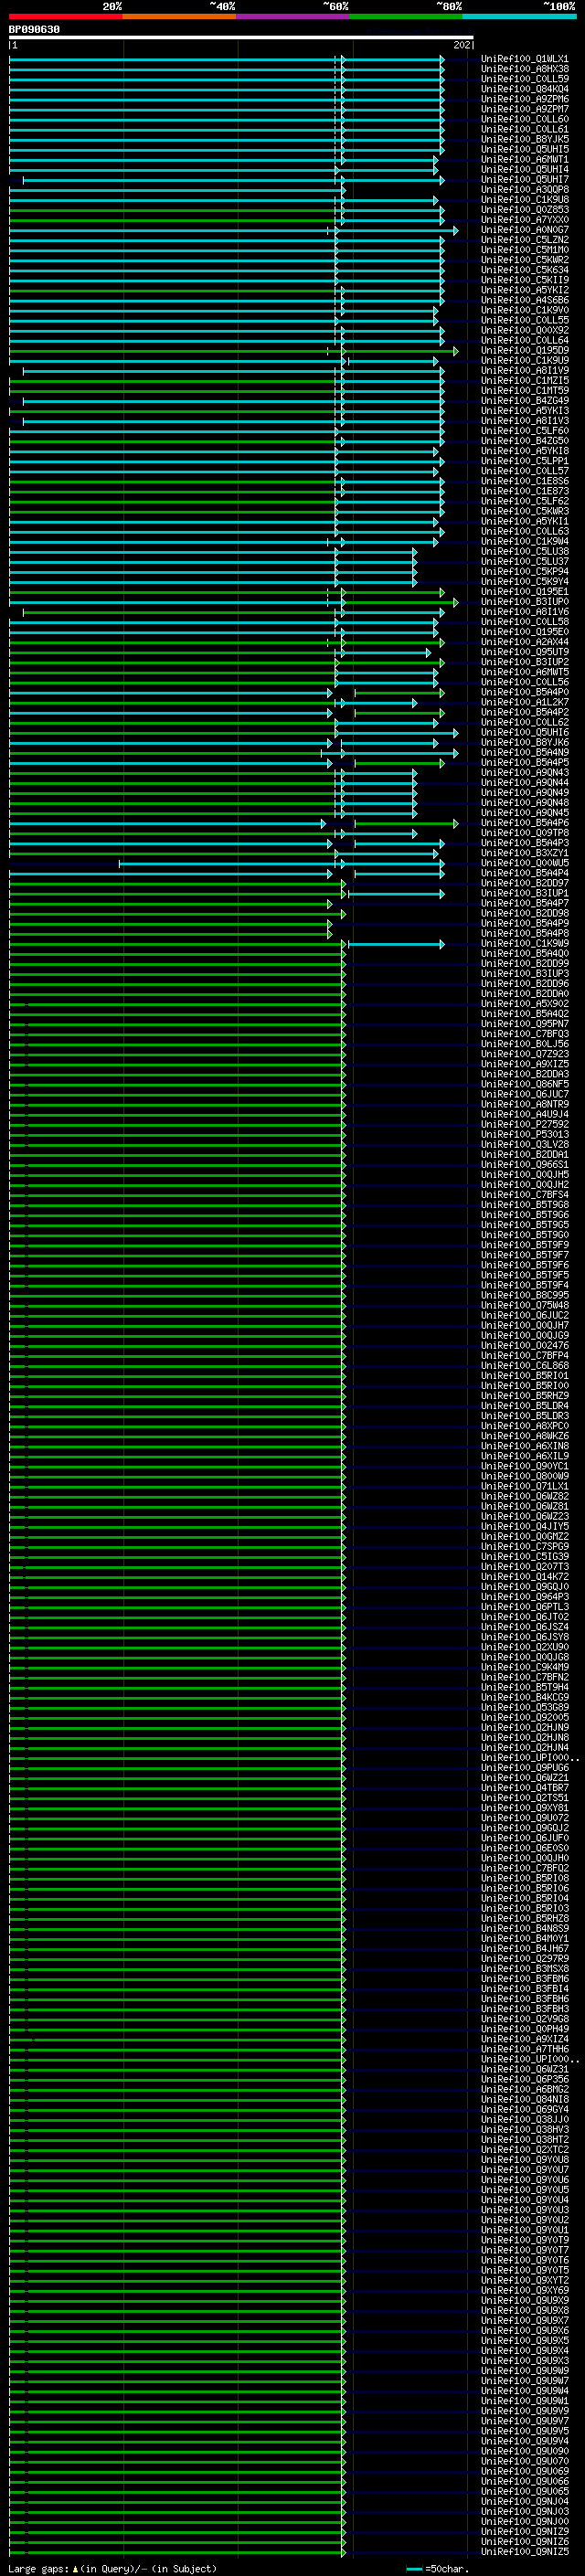The width and height of the screenshot is (585, 2576).
Task: Click the cyan ~100% identity legend segment
Action: tap(519, 16)
